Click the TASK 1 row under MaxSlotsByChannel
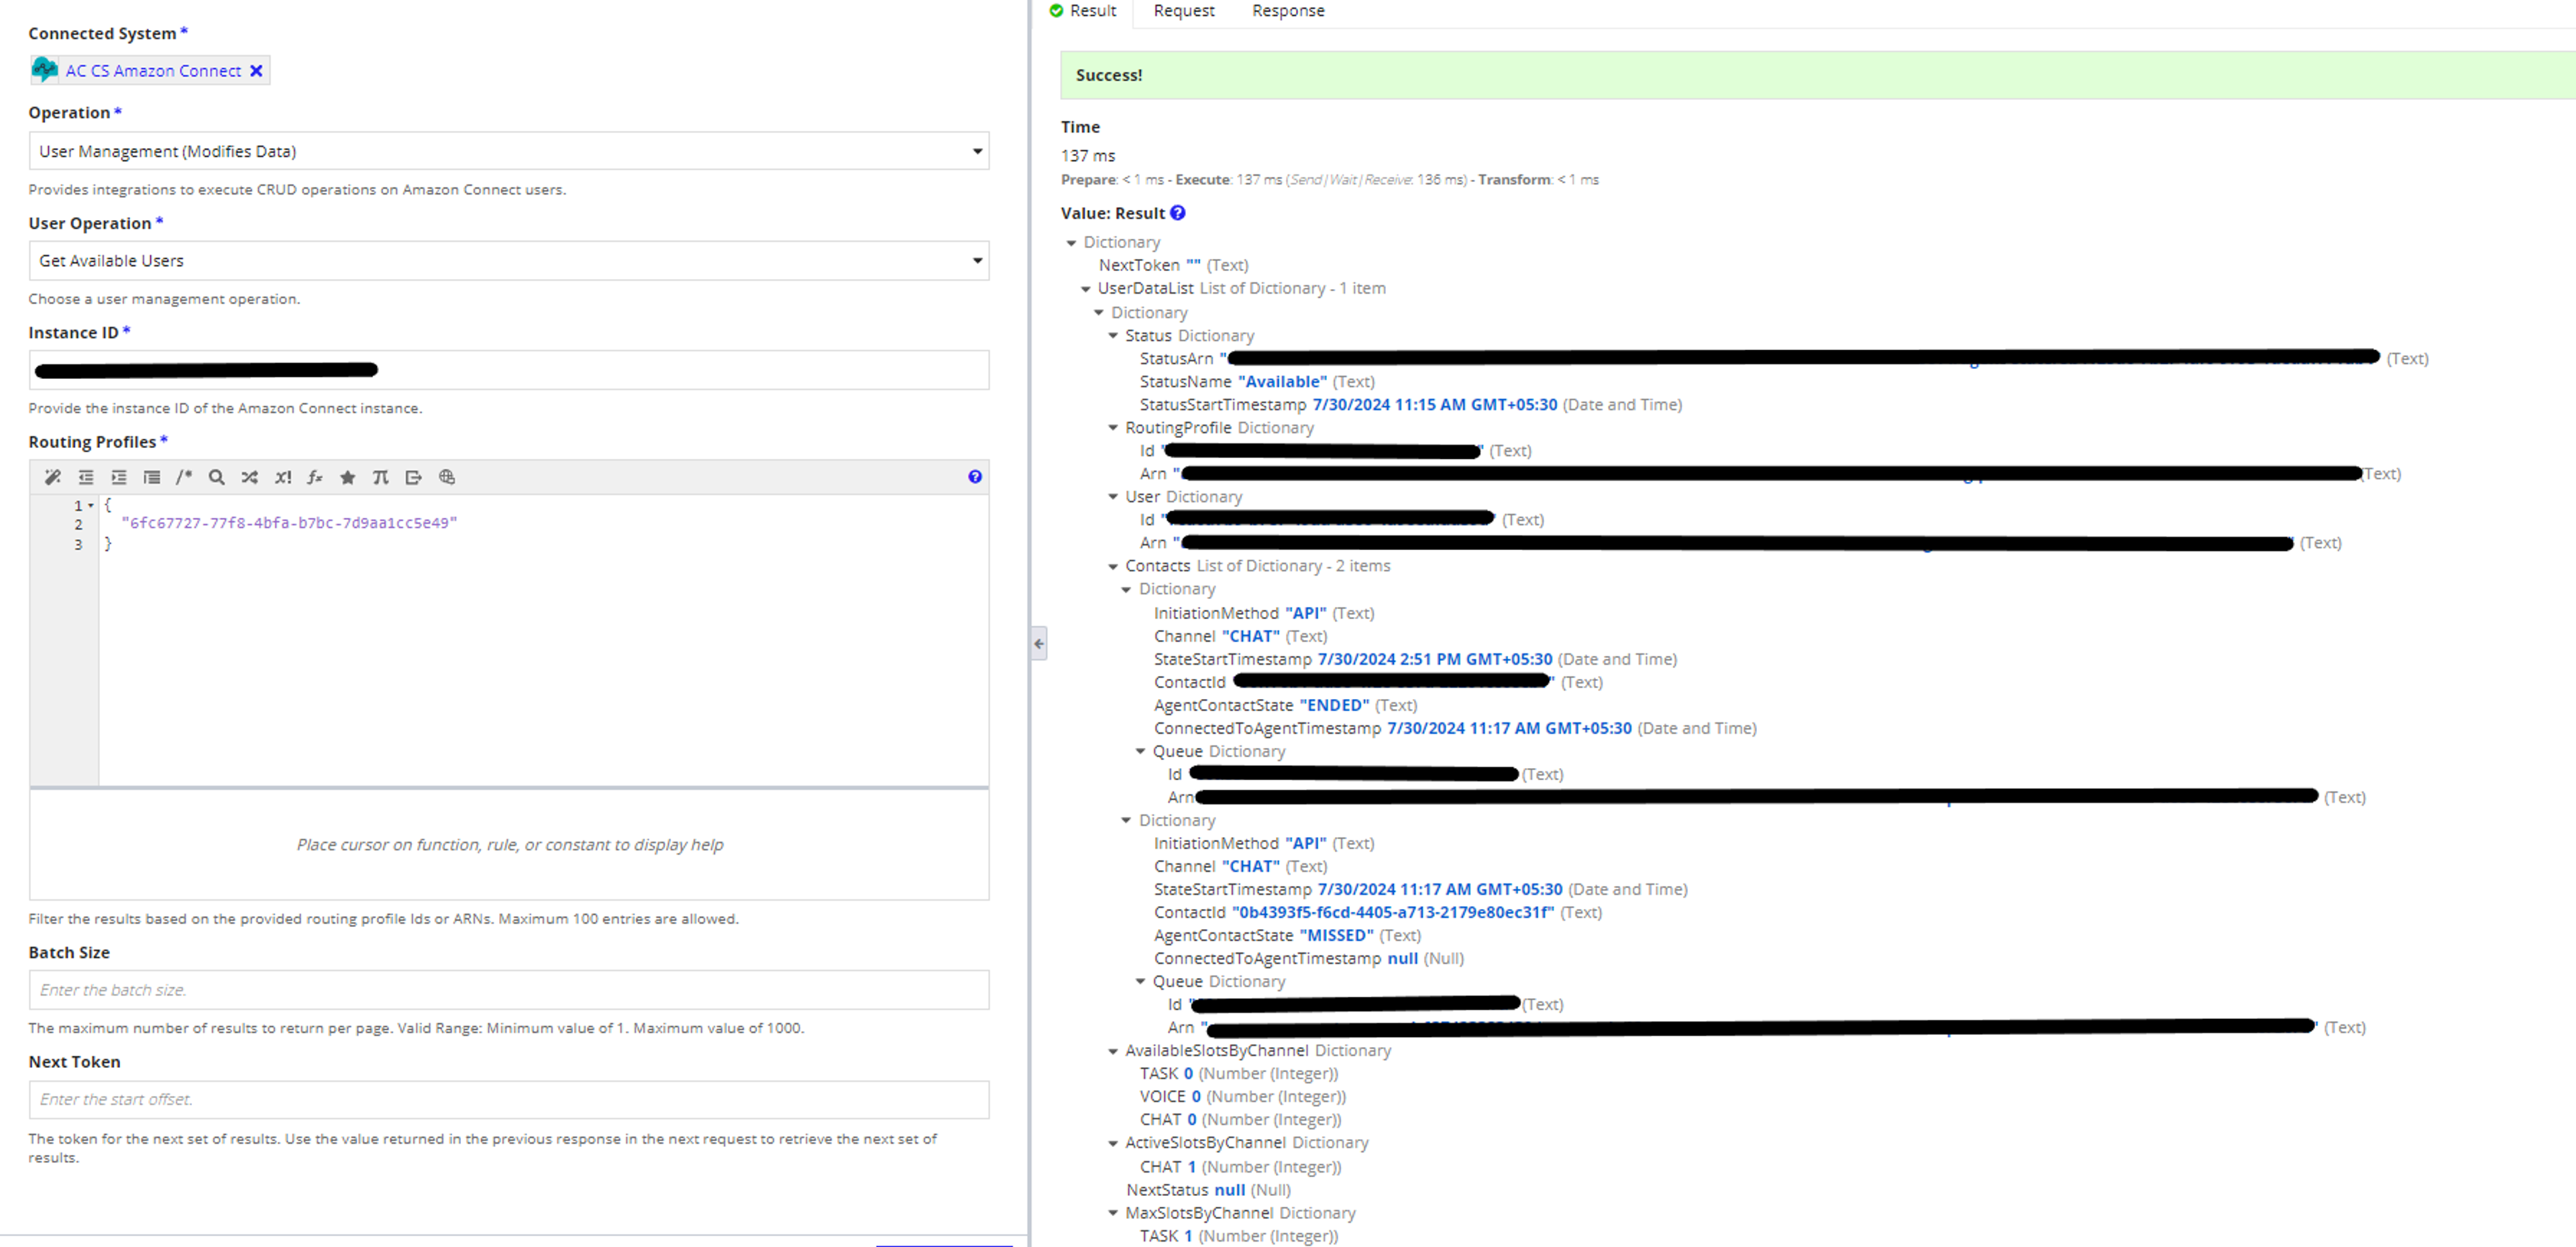Viewport: 2576px width, 1247px height. point(1238,1236)
